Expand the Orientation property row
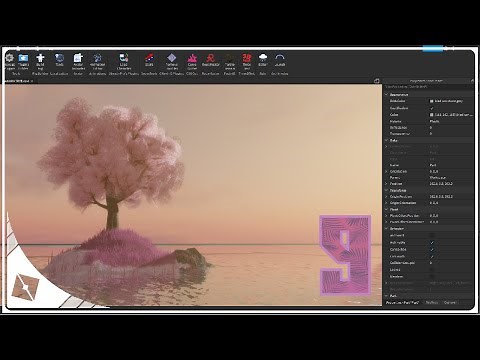This screenshot has height=360, width=480. pos(386,171)
